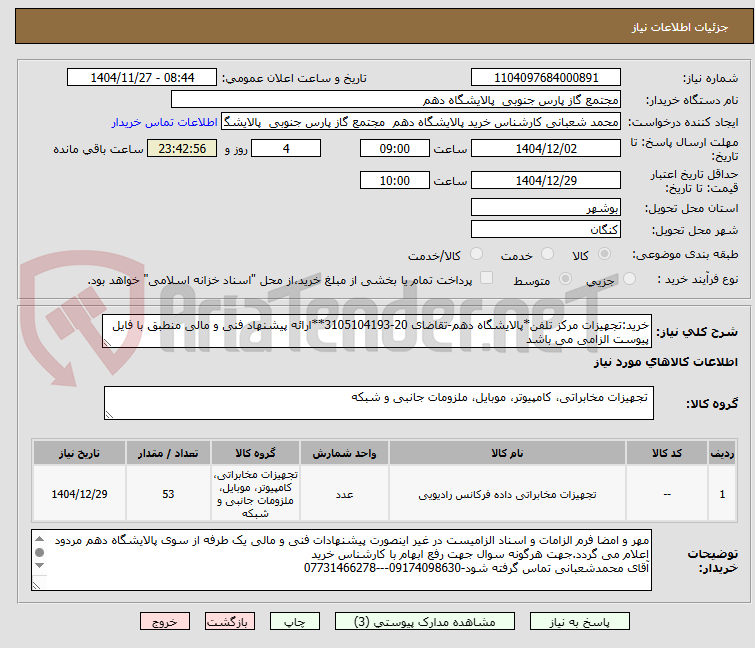The height and width of the screenshot is (648, 755).
Task: Click the کنگان city field
Action: pos(546,229)
